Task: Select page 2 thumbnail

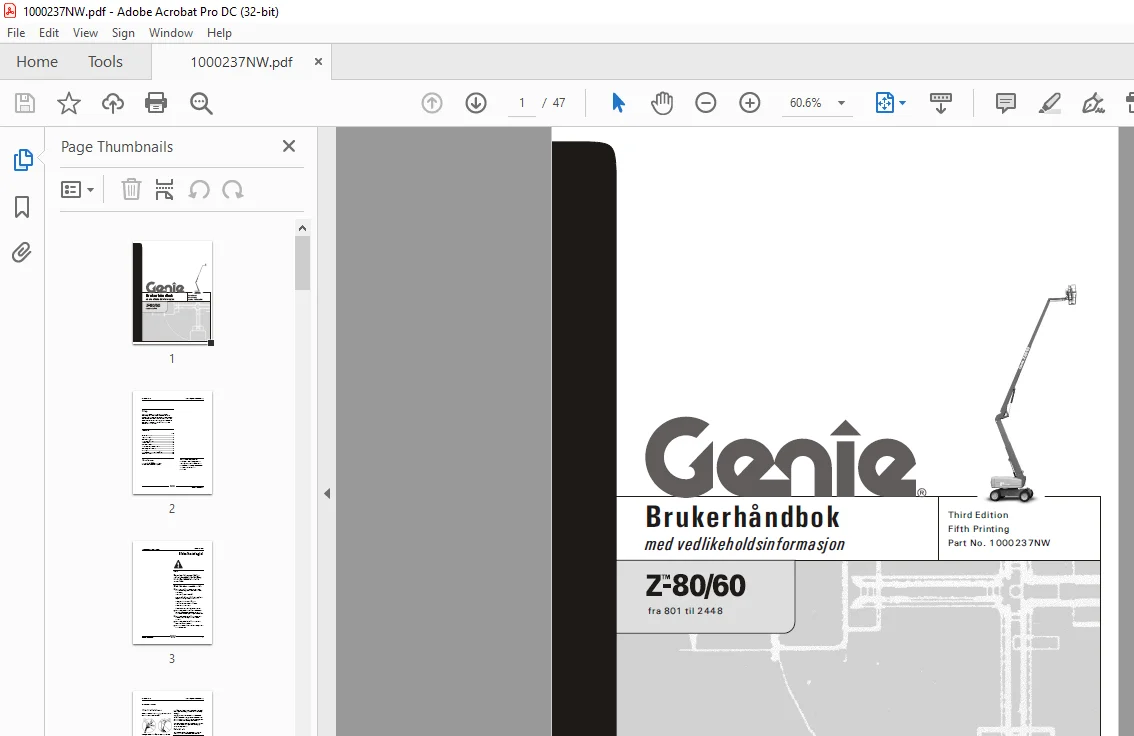Action: 172,442
